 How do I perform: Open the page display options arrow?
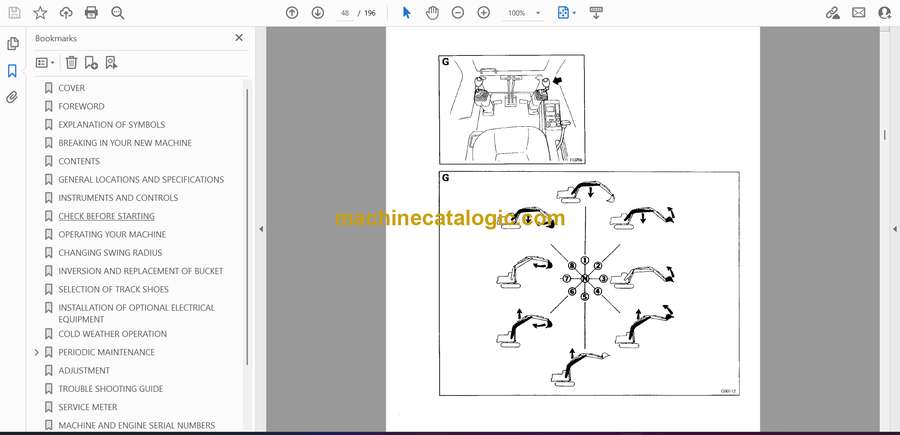pyautogui.click(x=575, y=13)
